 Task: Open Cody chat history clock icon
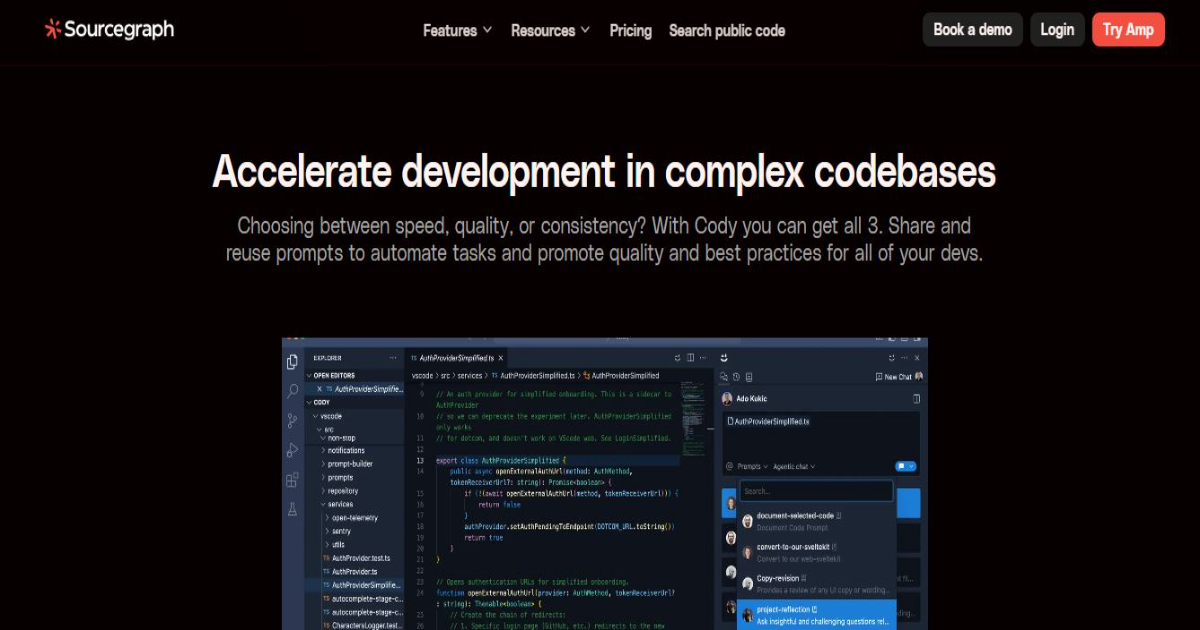tap(736, 377)
